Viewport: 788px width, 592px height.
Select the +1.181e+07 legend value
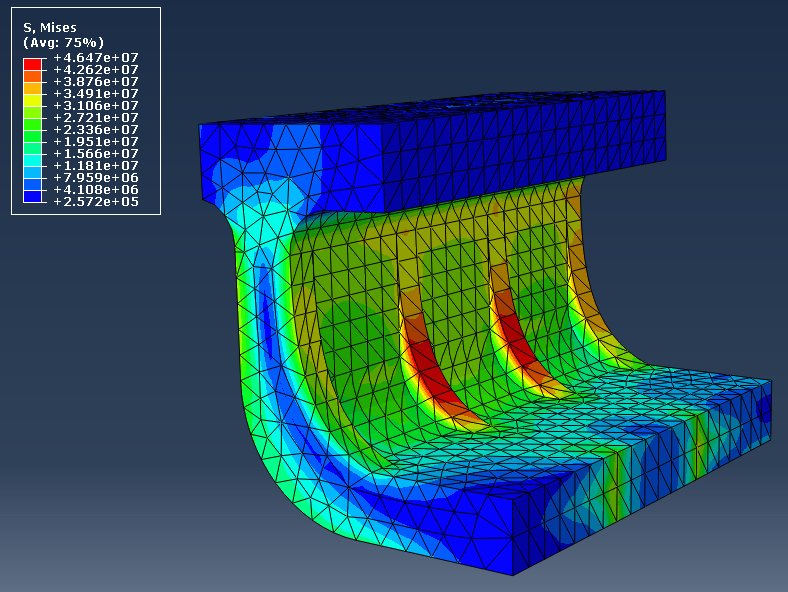point(95,166)
